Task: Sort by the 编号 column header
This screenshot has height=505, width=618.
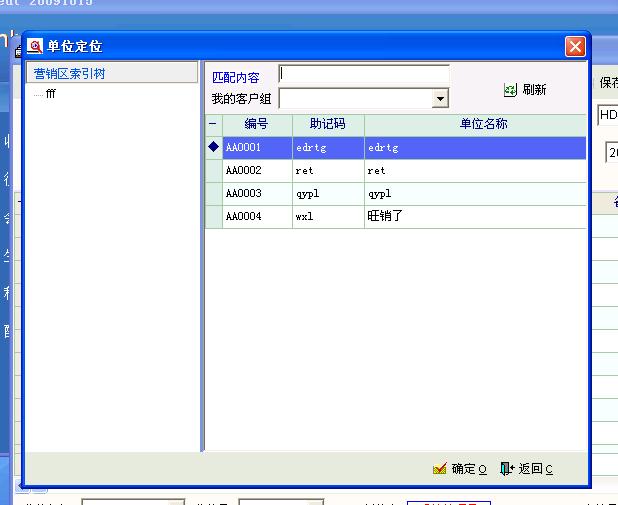Action: (257, 124)
